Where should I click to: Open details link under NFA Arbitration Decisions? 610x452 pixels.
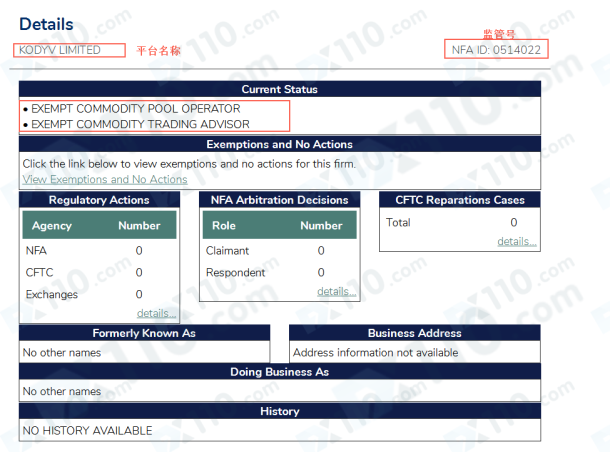pyautogui.click(x=337, y=291)
